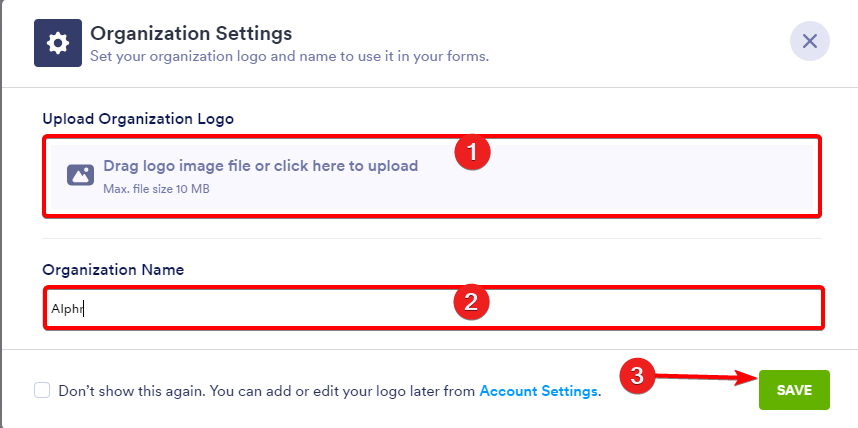Click the Organization Name field label
Viewport: 858px width, 428px height.
point(113,270)
